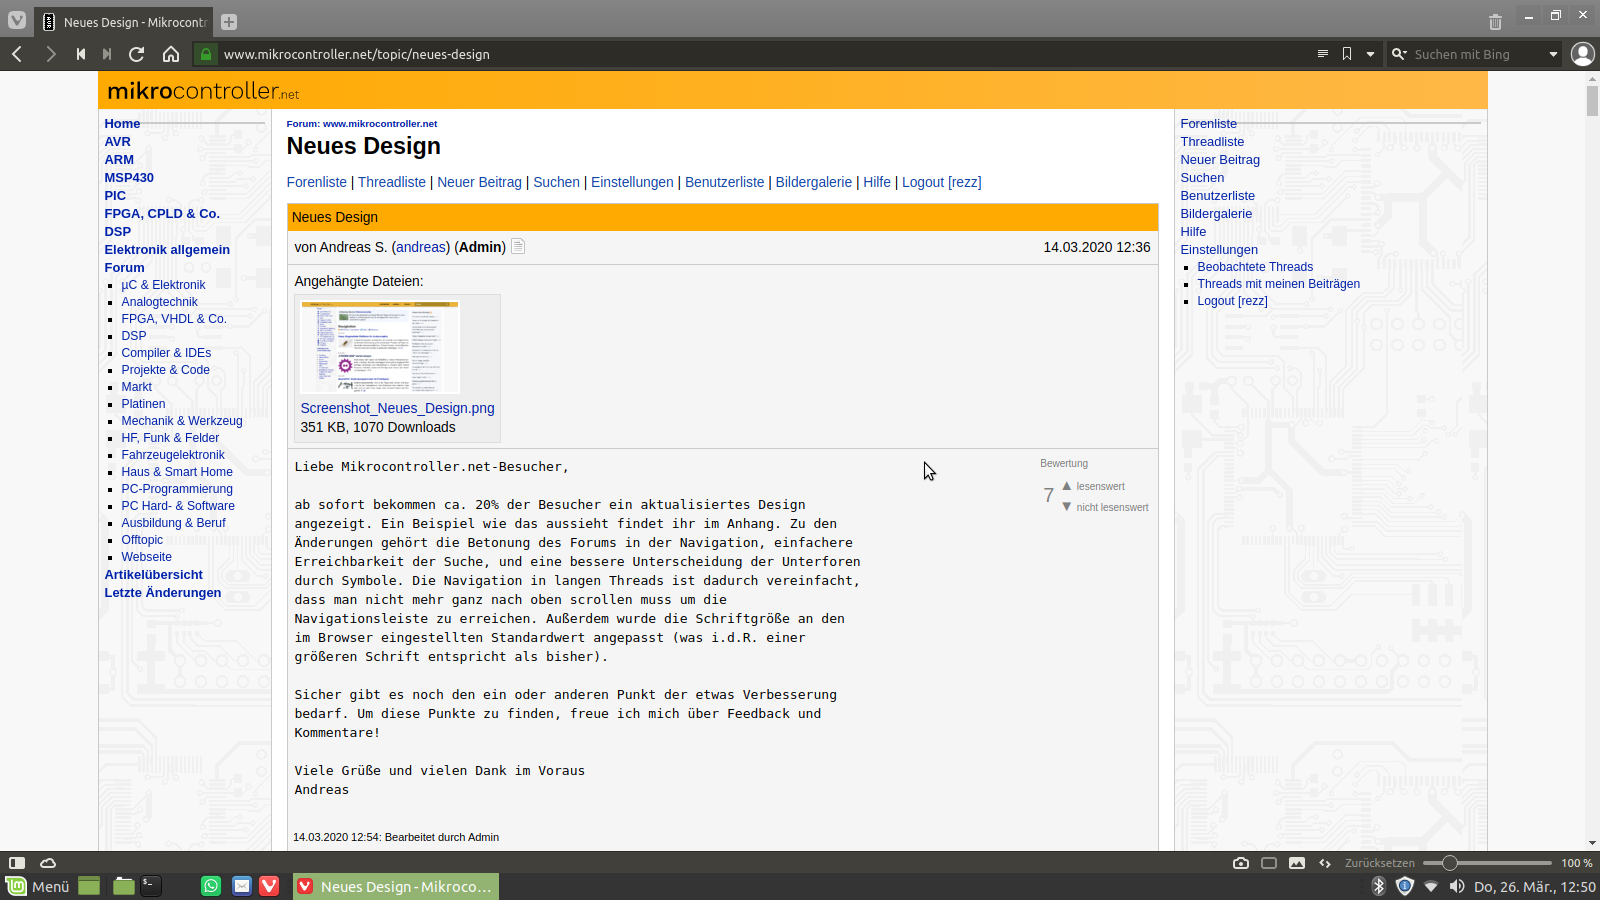Go forward one page

(50, 54)
